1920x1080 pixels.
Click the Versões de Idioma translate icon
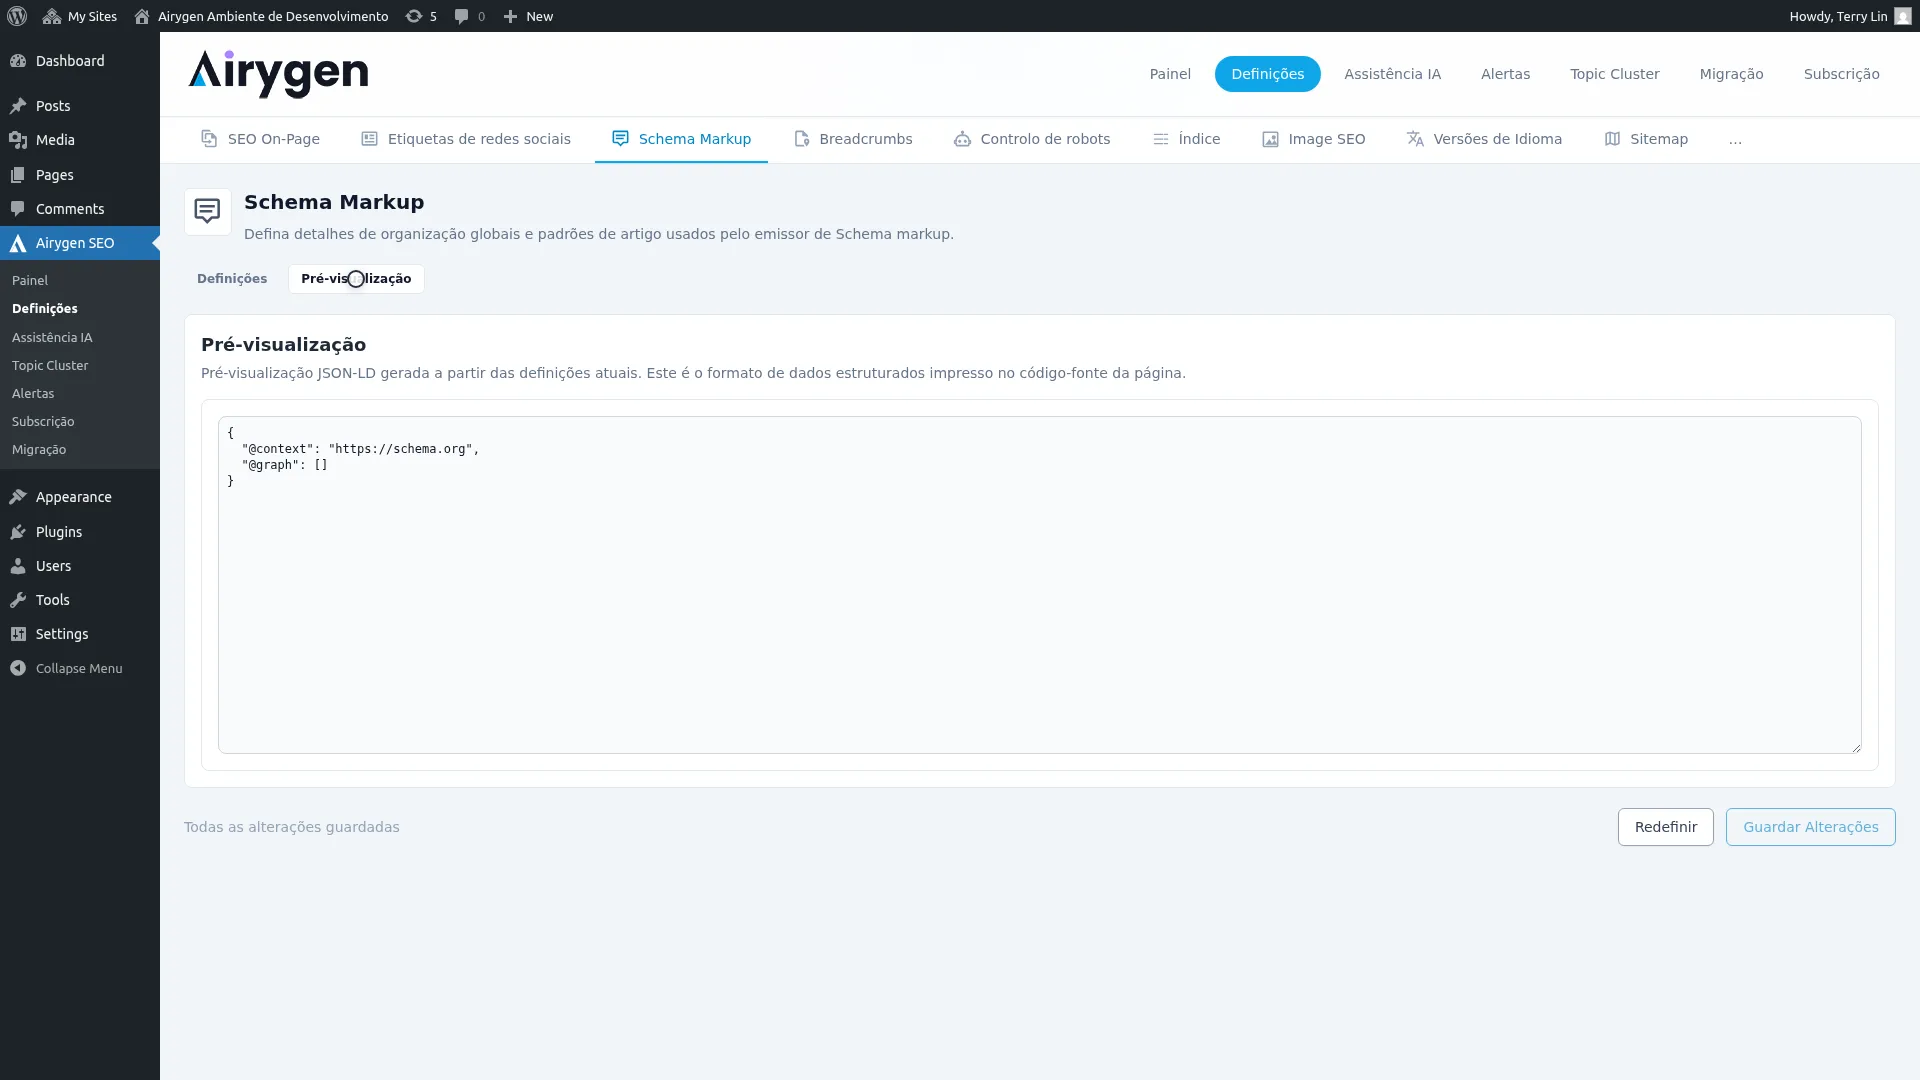point(1415,139)
